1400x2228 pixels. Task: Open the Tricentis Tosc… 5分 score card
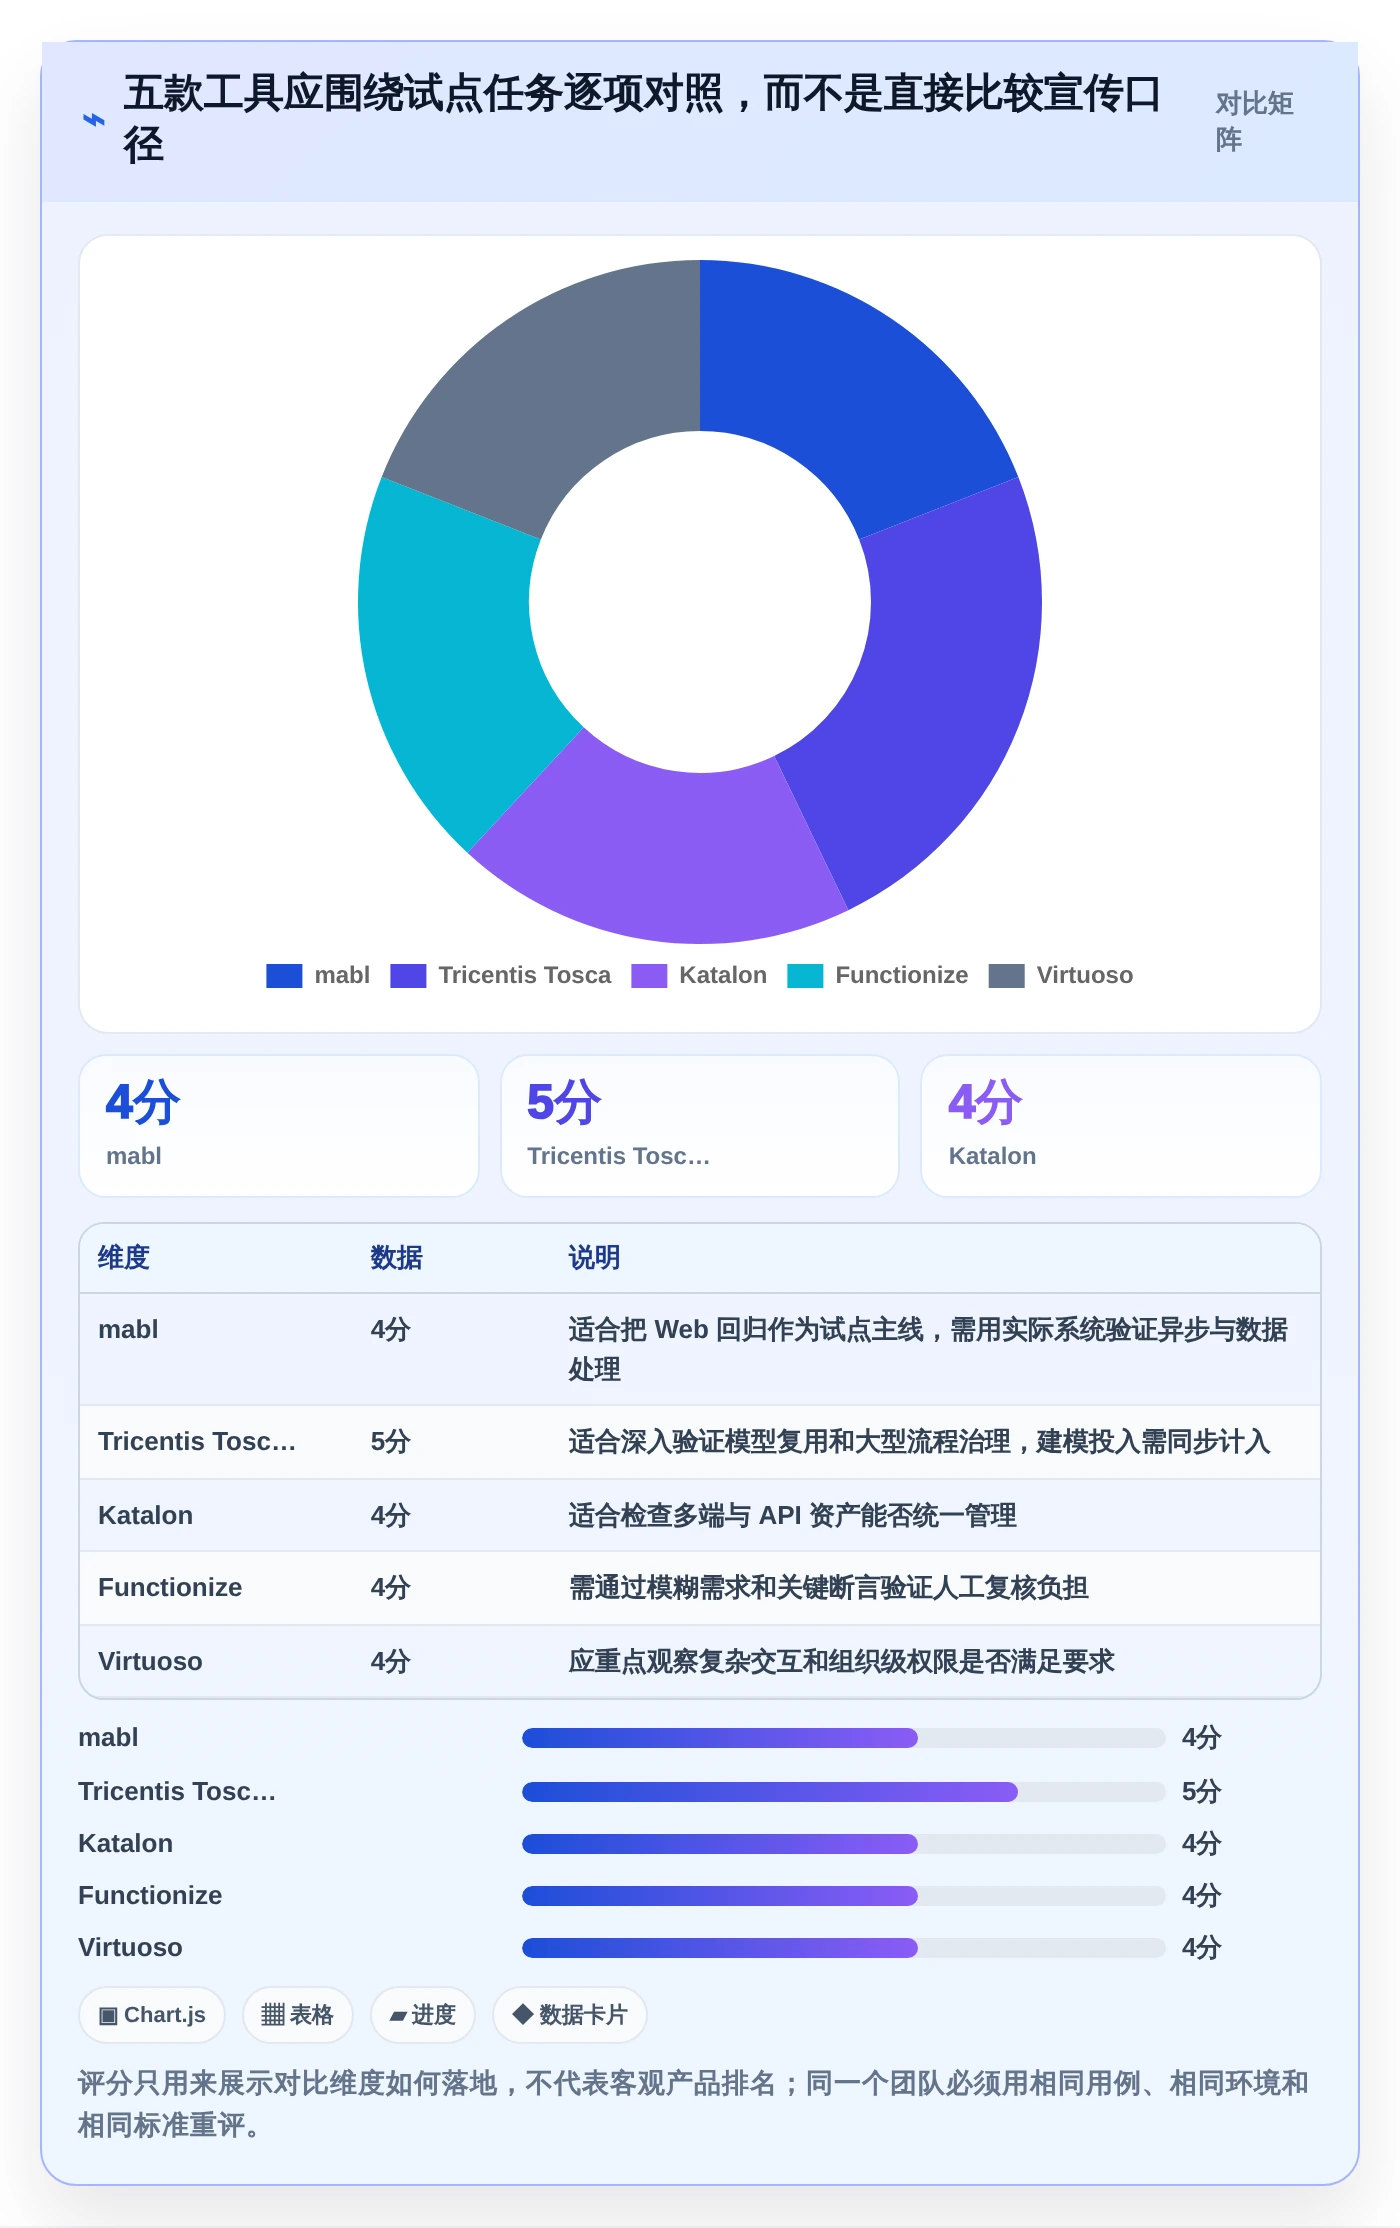[700, 1125]
